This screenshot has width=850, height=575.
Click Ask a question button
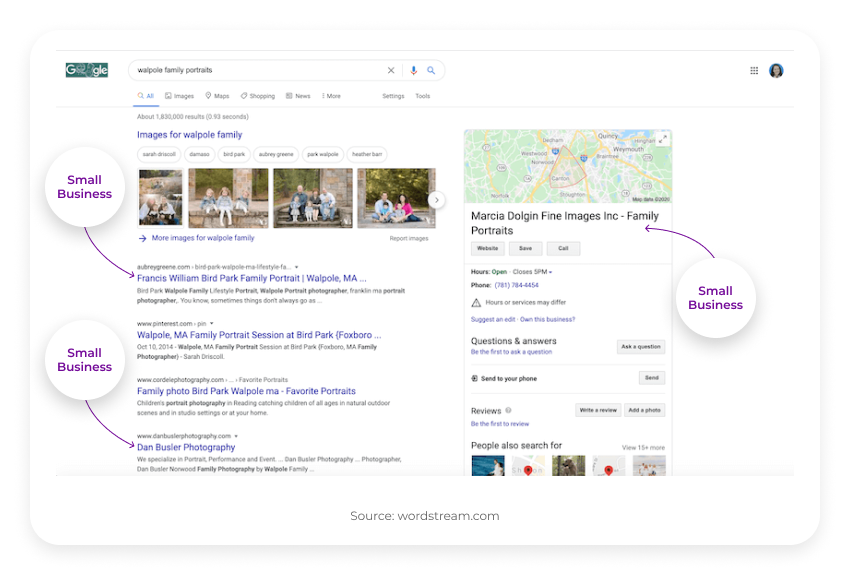point(641,347)
